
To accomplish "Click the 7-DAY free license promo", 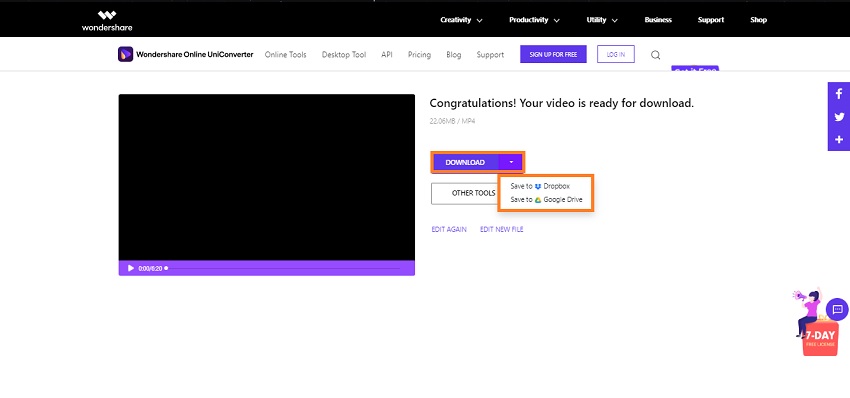I will pos(820,339).
